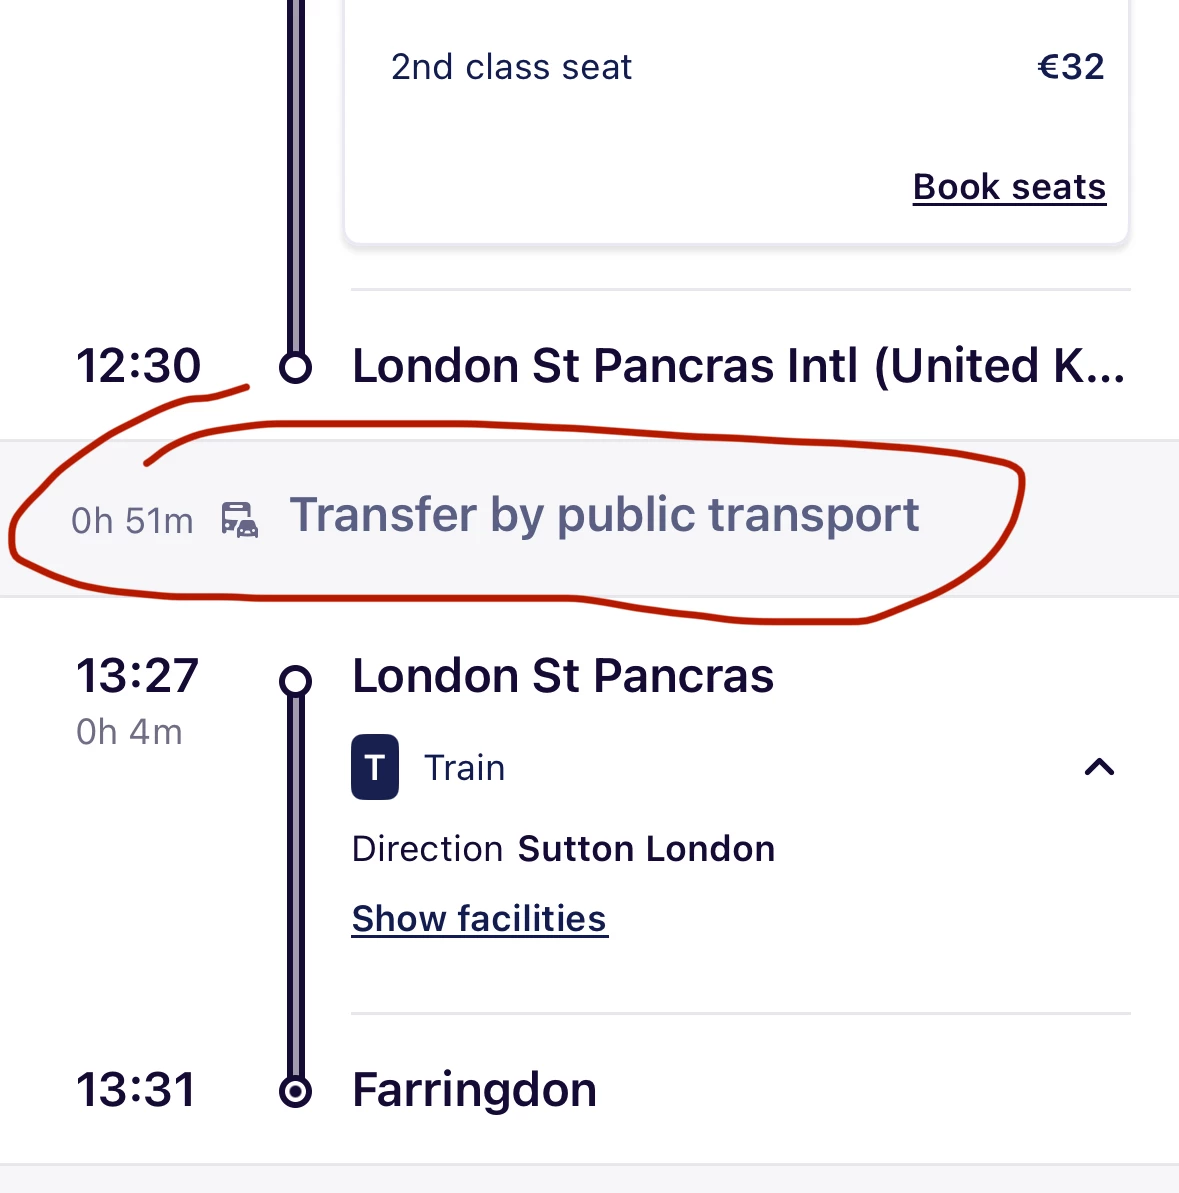Tap the 12:30 arrival time
This screenshot has height=1193, width=1179.
coord(139,366)
